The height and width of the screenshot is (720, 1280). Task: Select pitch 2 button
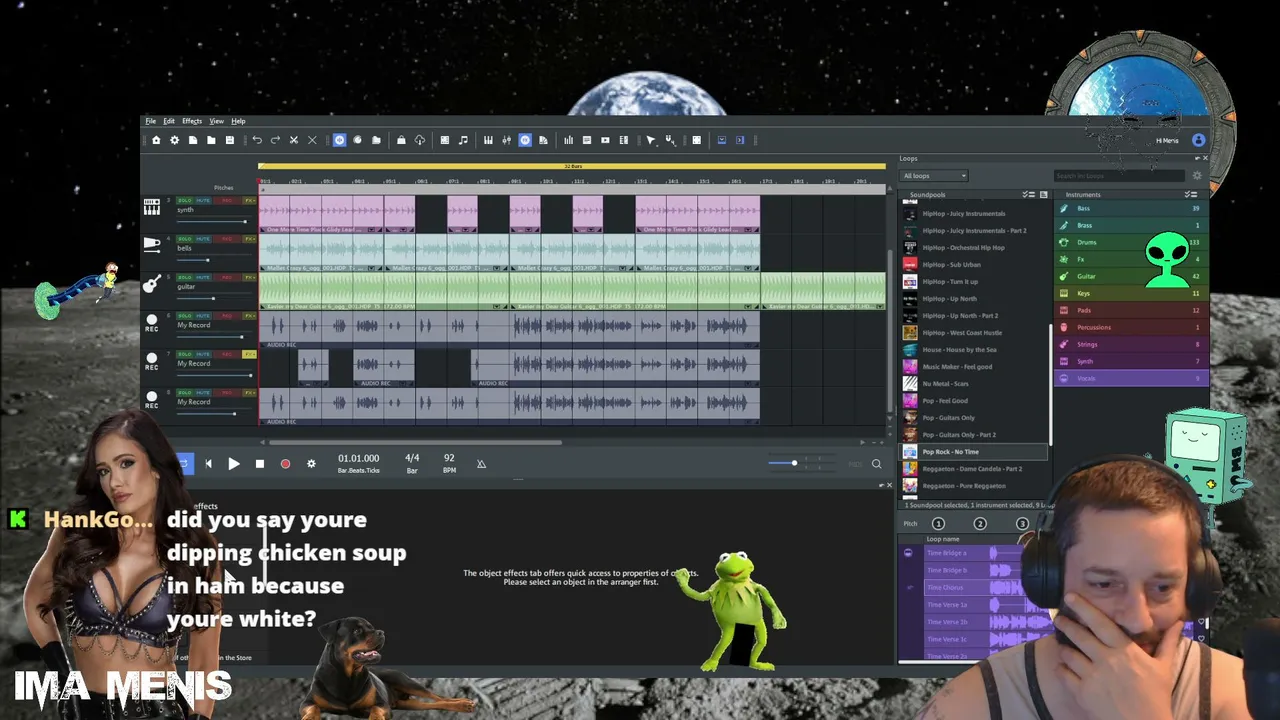980,524
